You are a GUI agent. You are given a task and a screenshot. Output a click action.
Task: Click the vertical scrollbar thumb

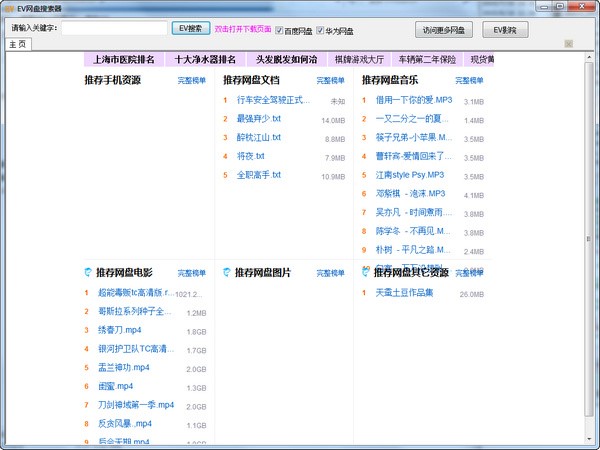589,239
